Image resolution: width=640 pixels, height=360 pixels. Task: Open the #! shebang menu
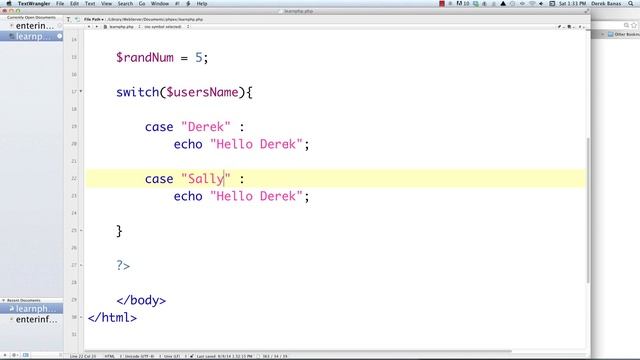click(x=177, y=3)
